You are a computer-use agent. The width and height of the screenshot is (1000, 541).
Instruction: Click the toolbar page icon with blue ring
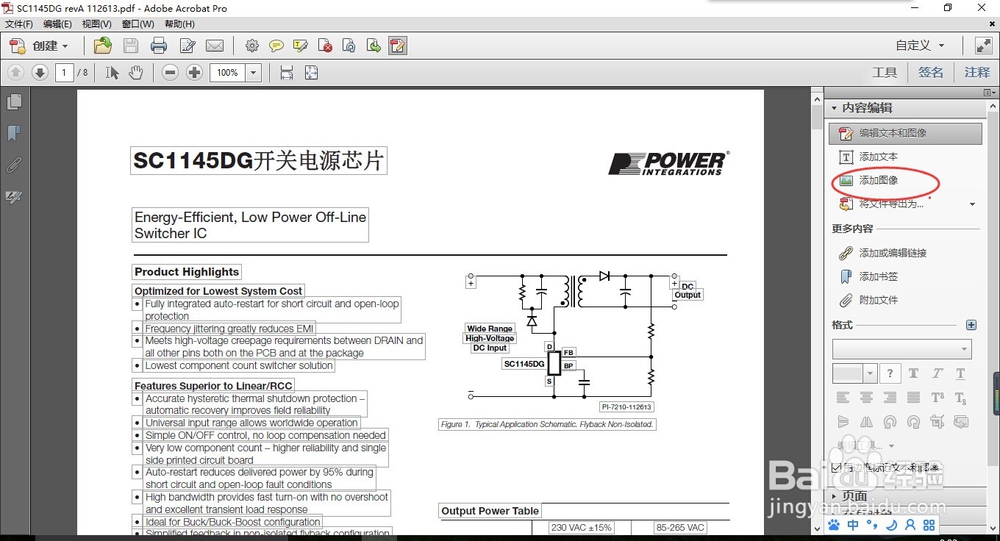pos(349,46)
